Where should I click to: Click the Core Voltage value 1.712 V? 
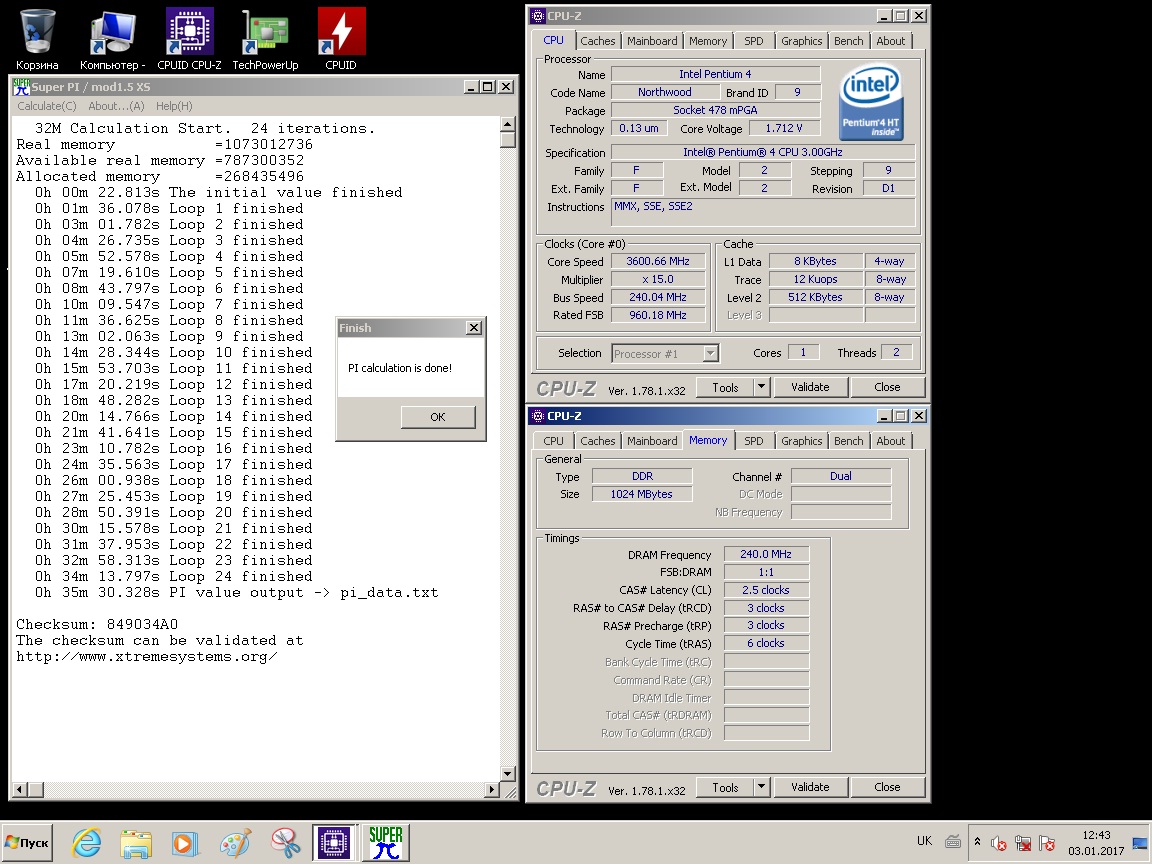click(x=784, y=129)
